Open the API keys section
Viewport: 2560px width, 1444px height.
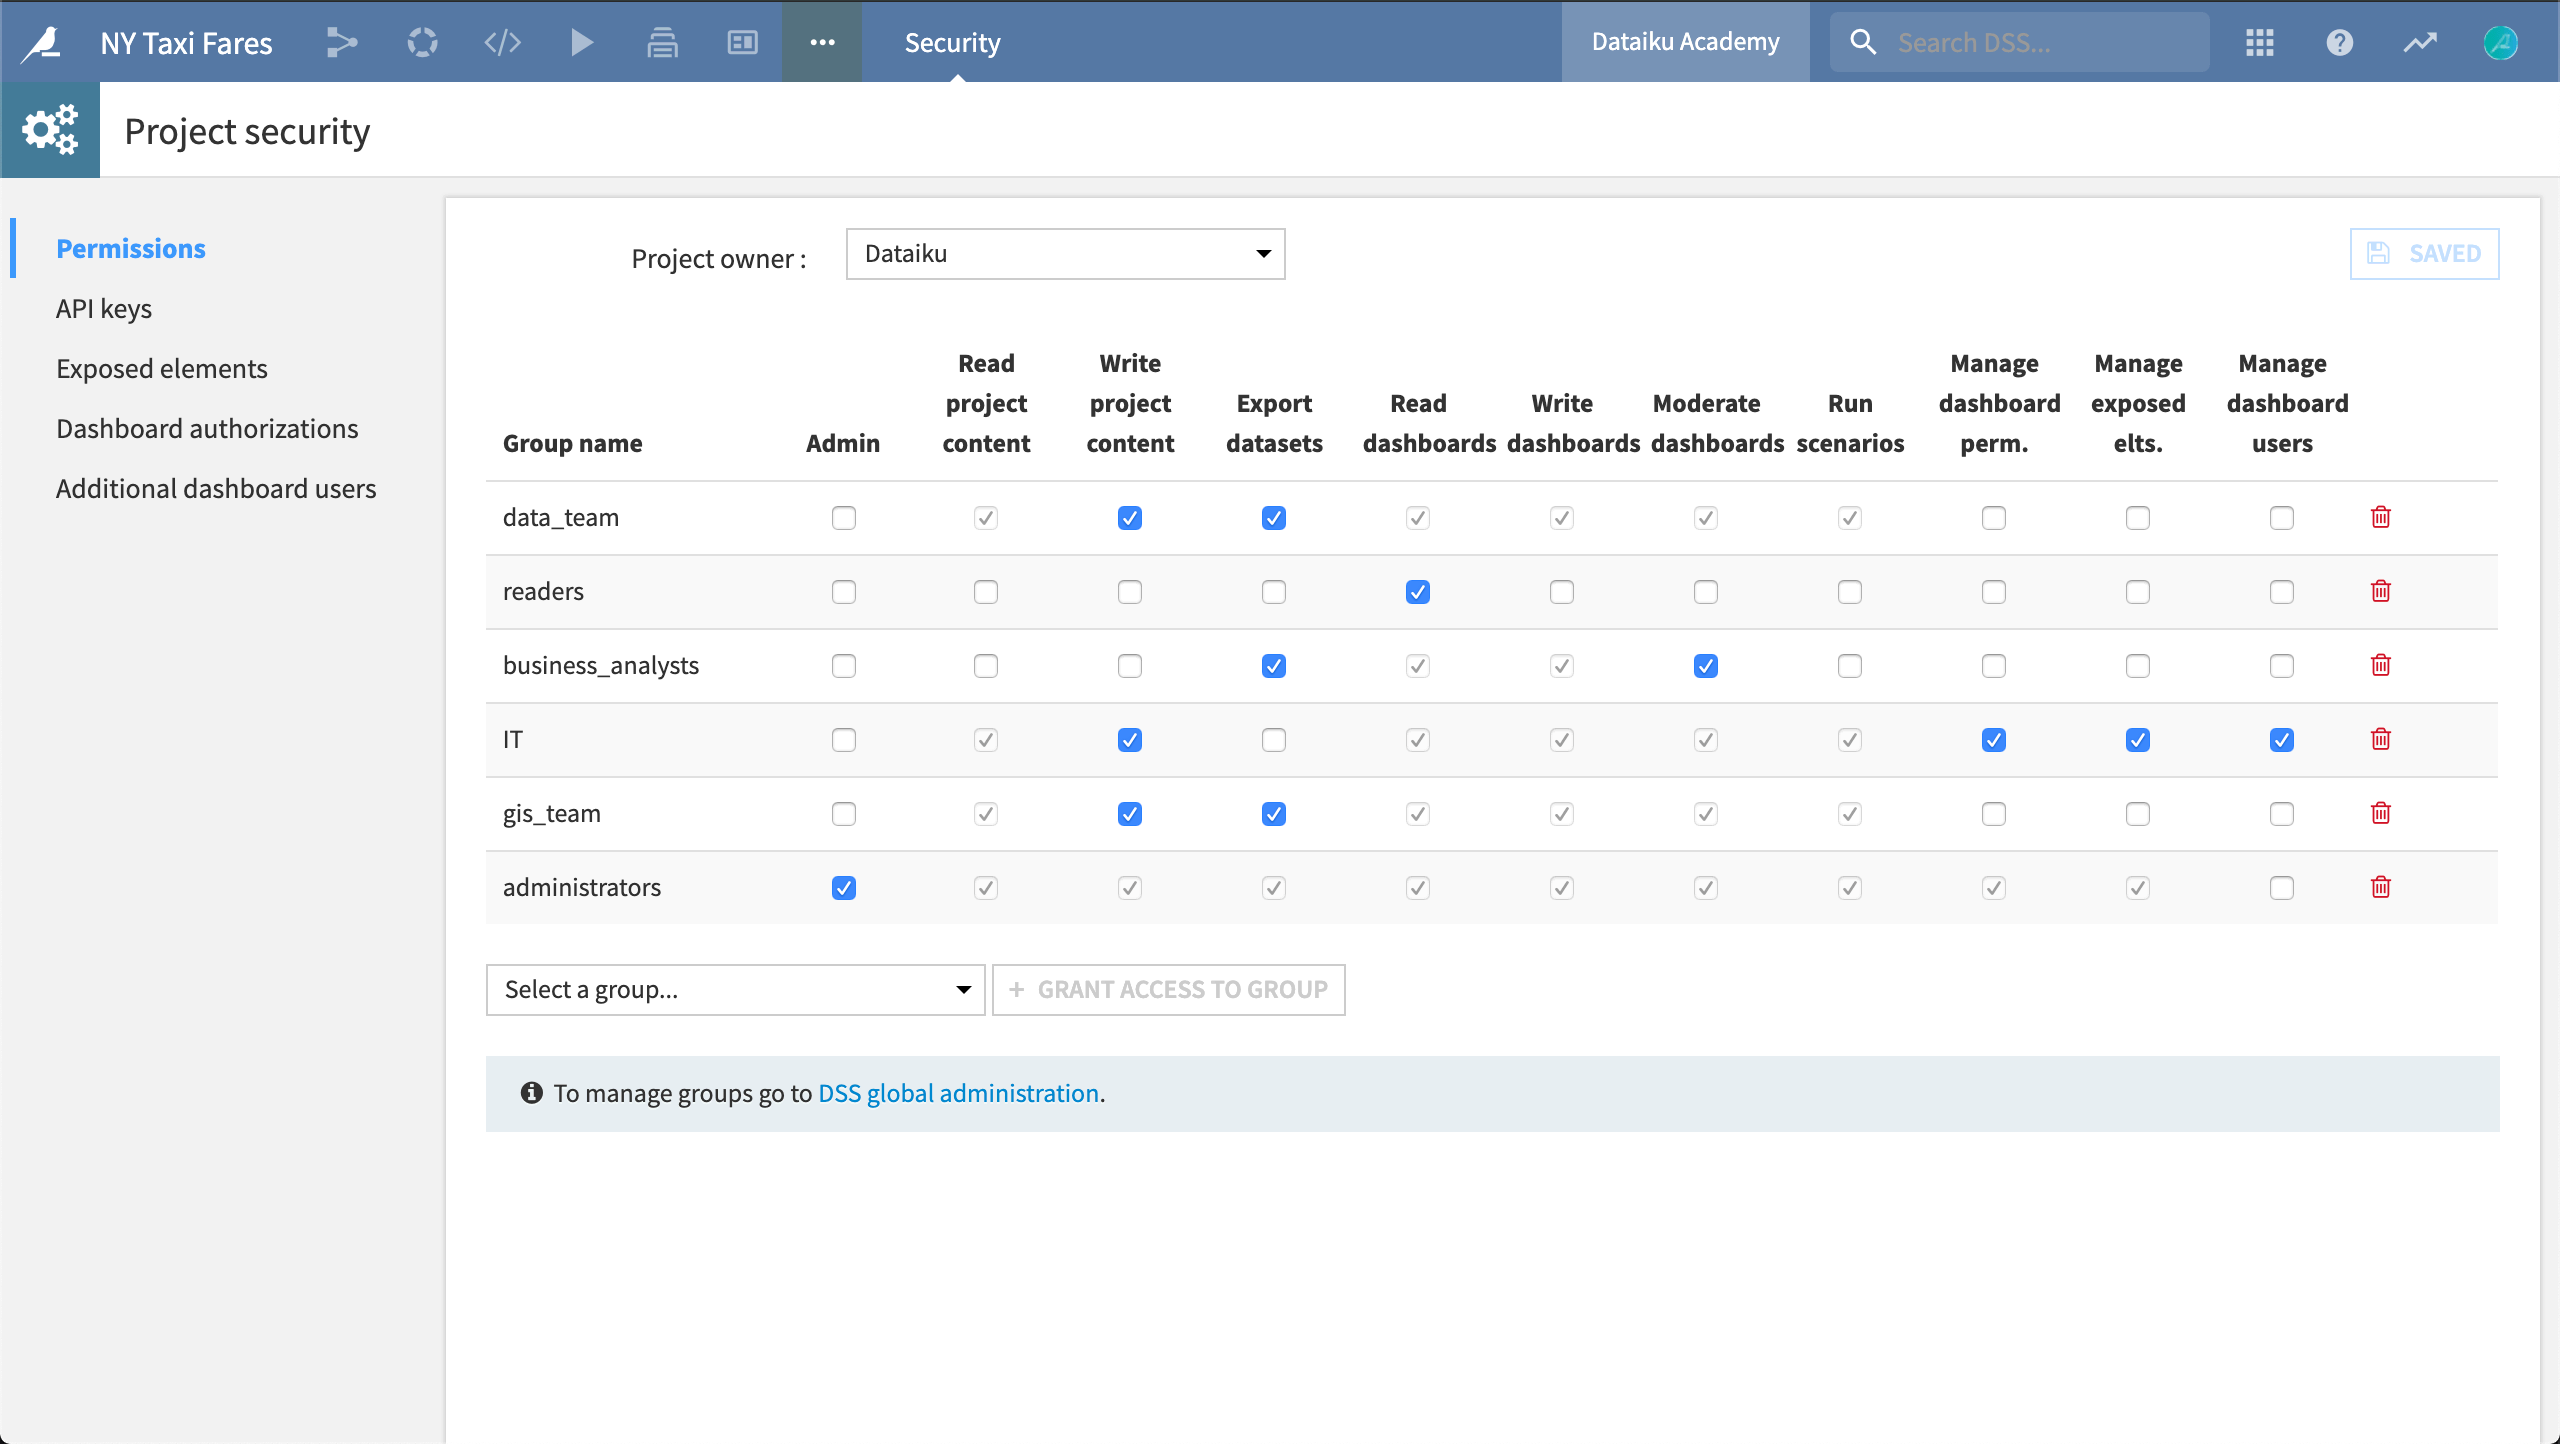[104, 308]
